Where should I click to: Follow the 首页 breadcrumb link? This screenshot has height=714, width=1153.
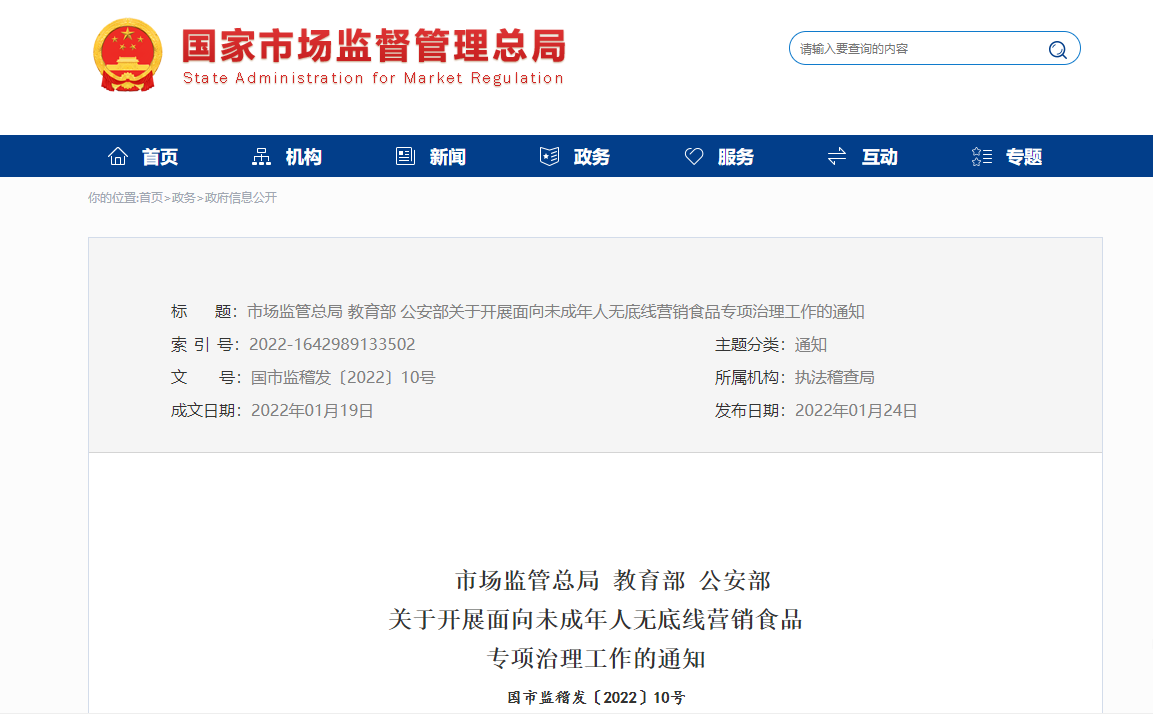pyautogui.click(x=151, y=197)
